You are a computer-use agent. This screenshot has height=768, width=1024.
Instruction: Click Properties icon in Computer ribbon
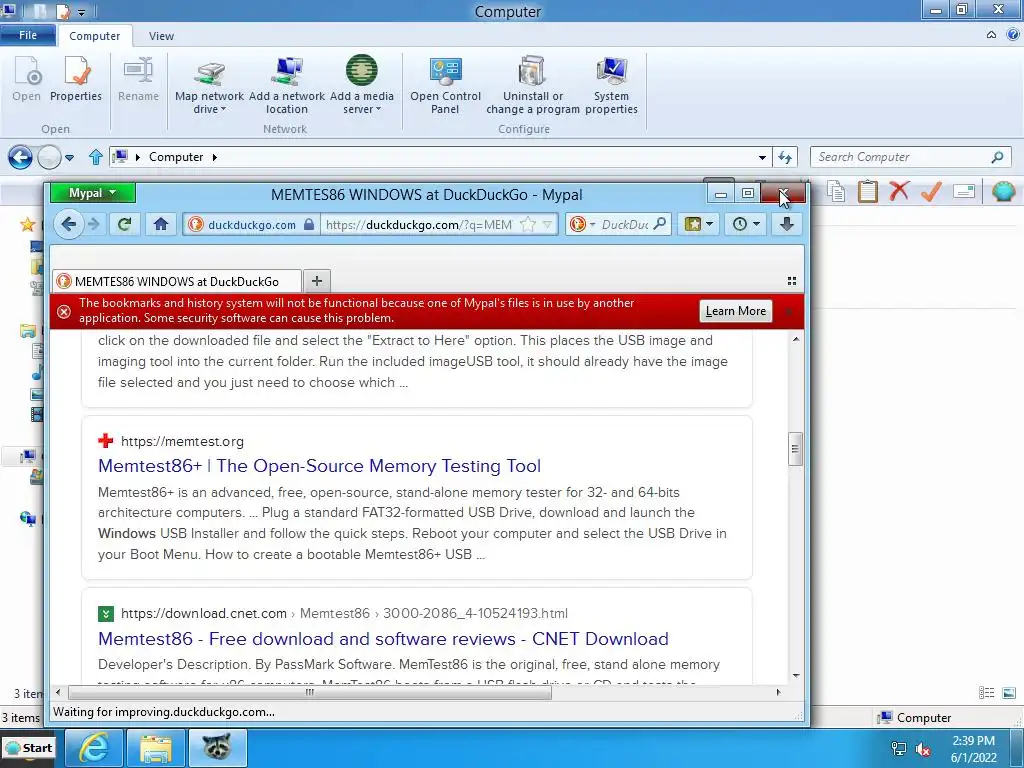[76, 80]
